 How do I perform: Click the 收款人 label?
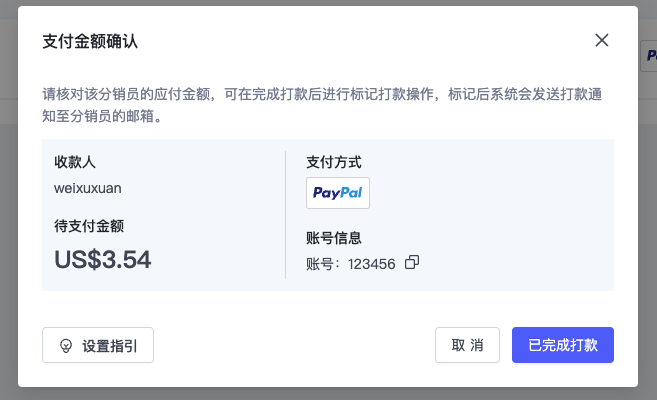(75, 162)
